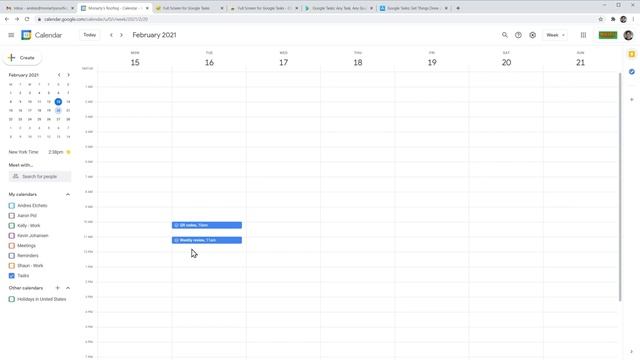Select day 21 in week header
The width and height of the screenshot is (640, 360).
[580, 62]
